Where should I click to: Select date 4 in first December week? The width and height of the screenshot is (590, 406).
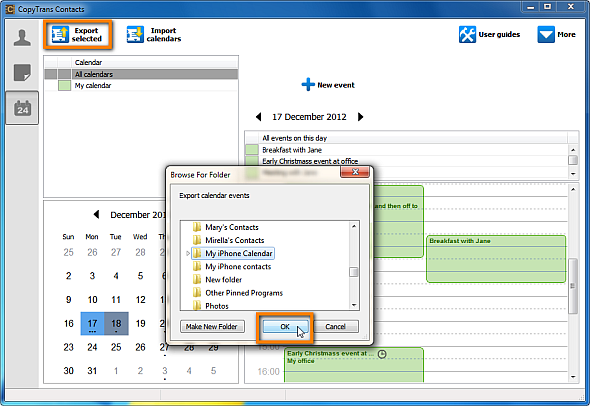116,276
